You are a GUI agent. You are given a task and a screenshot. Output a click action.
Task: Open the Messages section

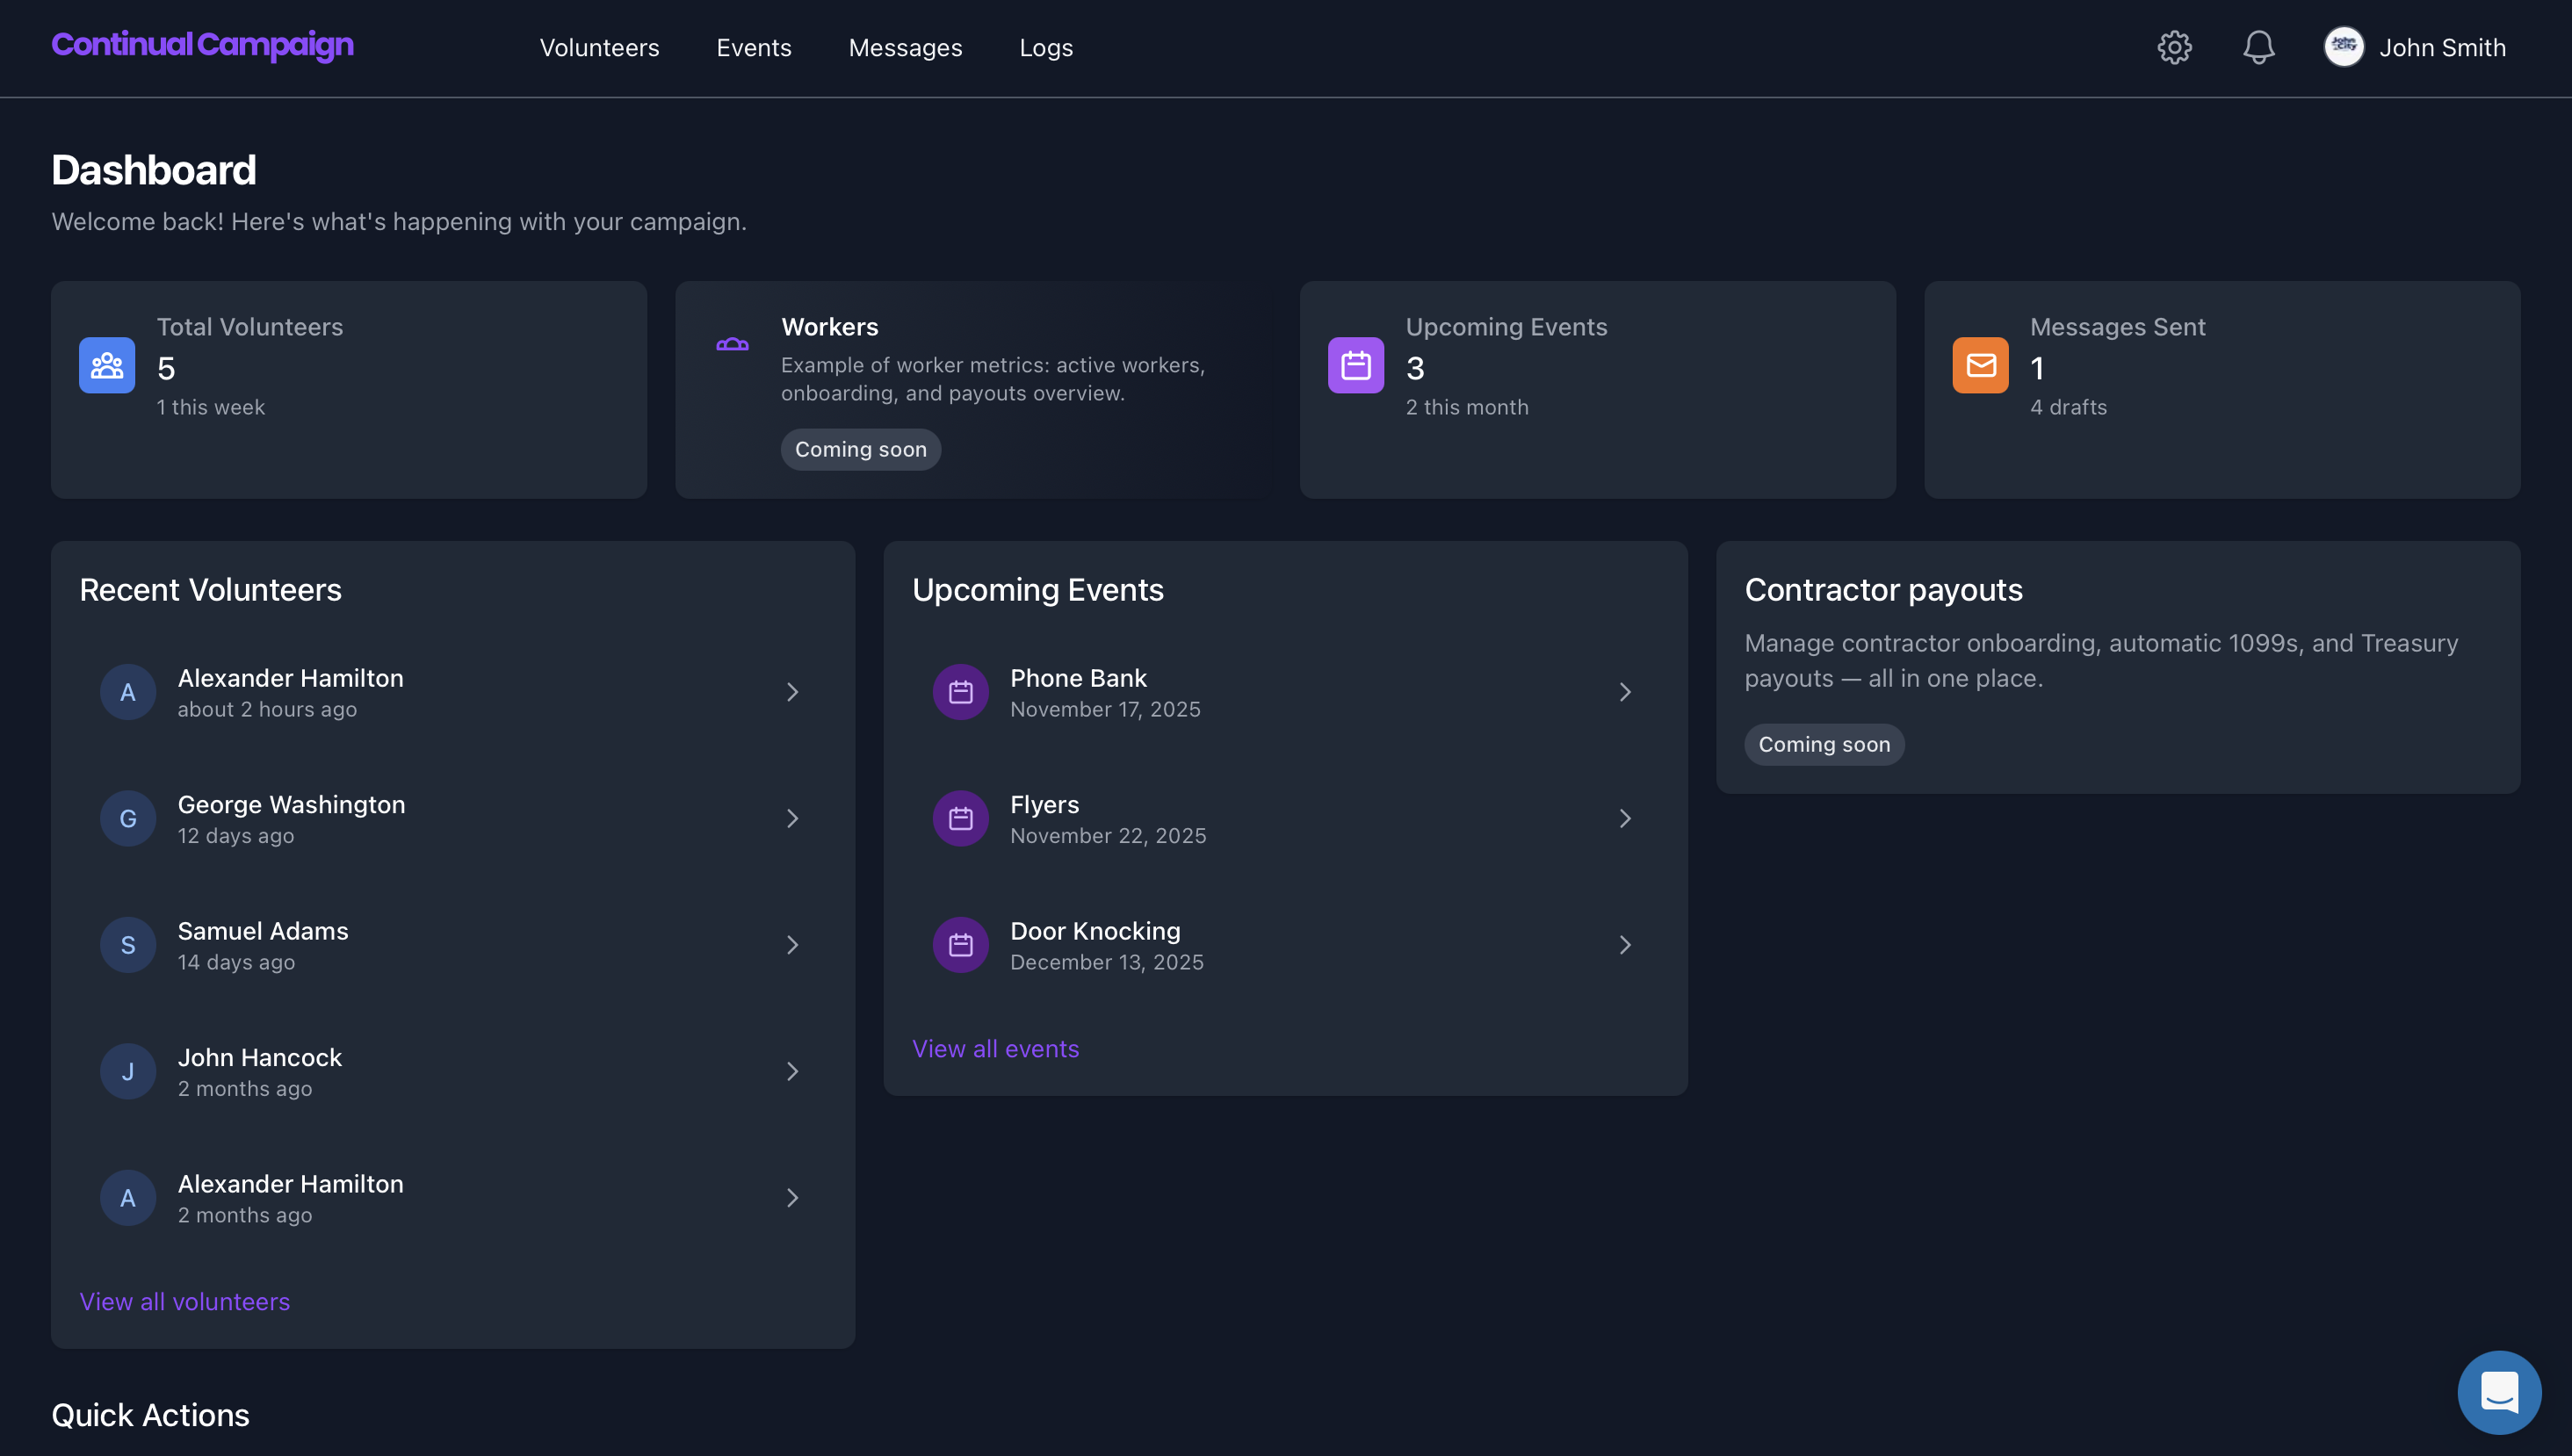pos(905,47)
